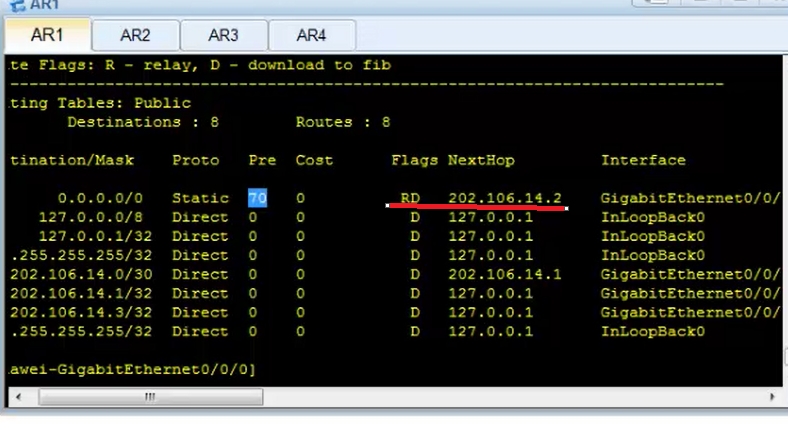This screenshot has width=788, height=432.
Task: Click the 0.0.0.0/0 destination entry
Action: pyautogui.click(x=100, y=198)
